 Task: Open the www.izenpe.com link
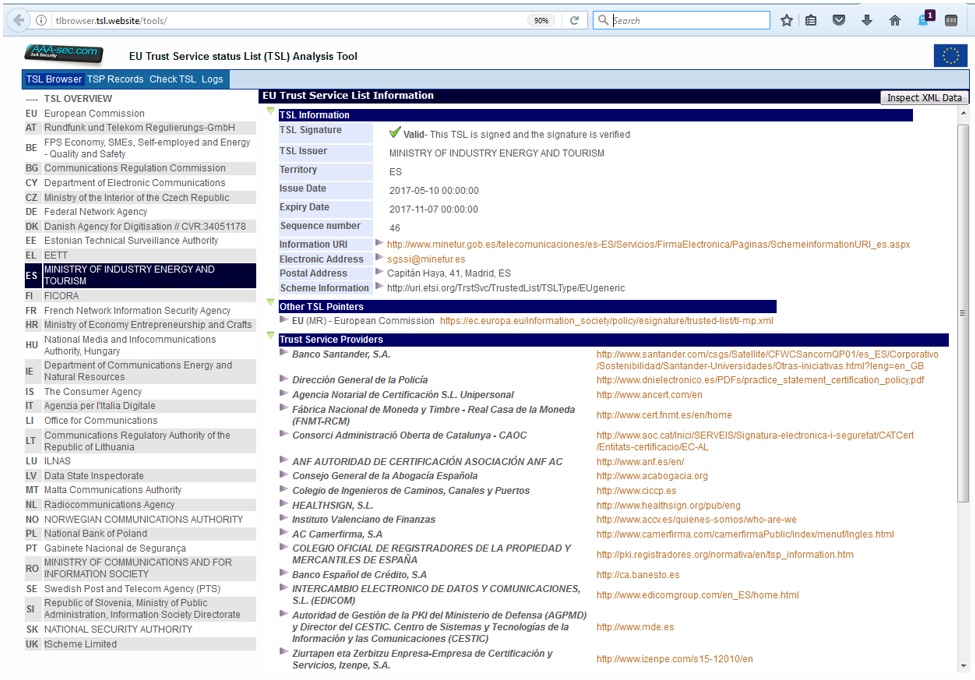click(675, 659)
